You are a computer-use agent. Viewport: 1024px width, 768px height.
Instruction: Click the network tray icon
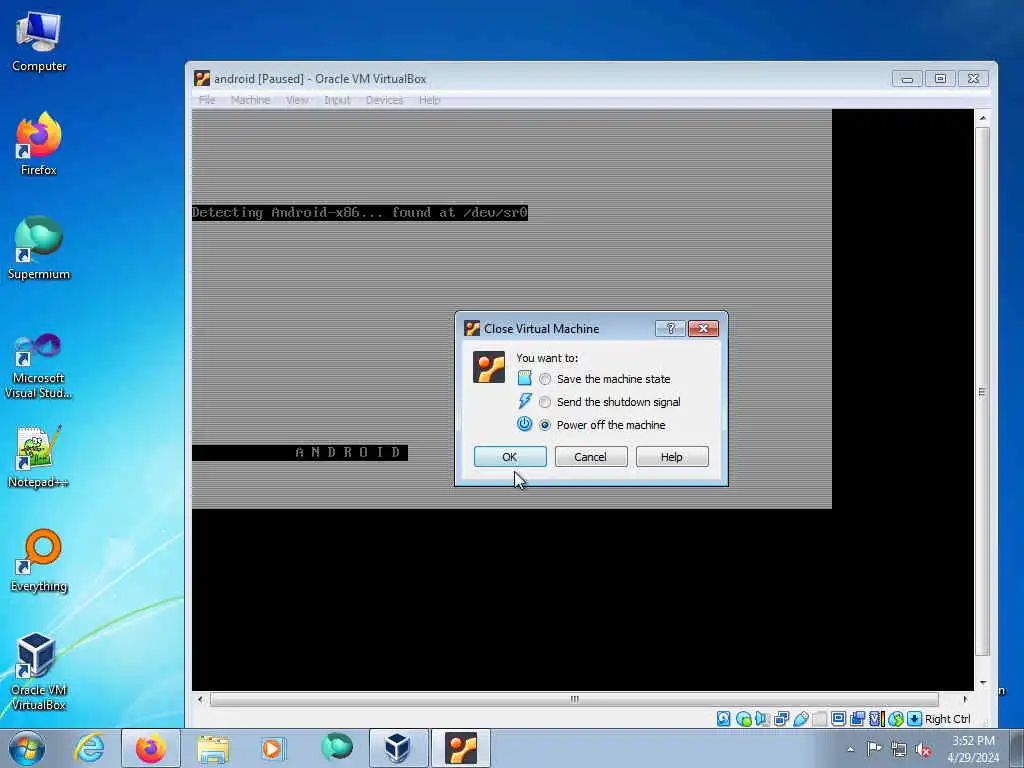(x=899, y=749)
